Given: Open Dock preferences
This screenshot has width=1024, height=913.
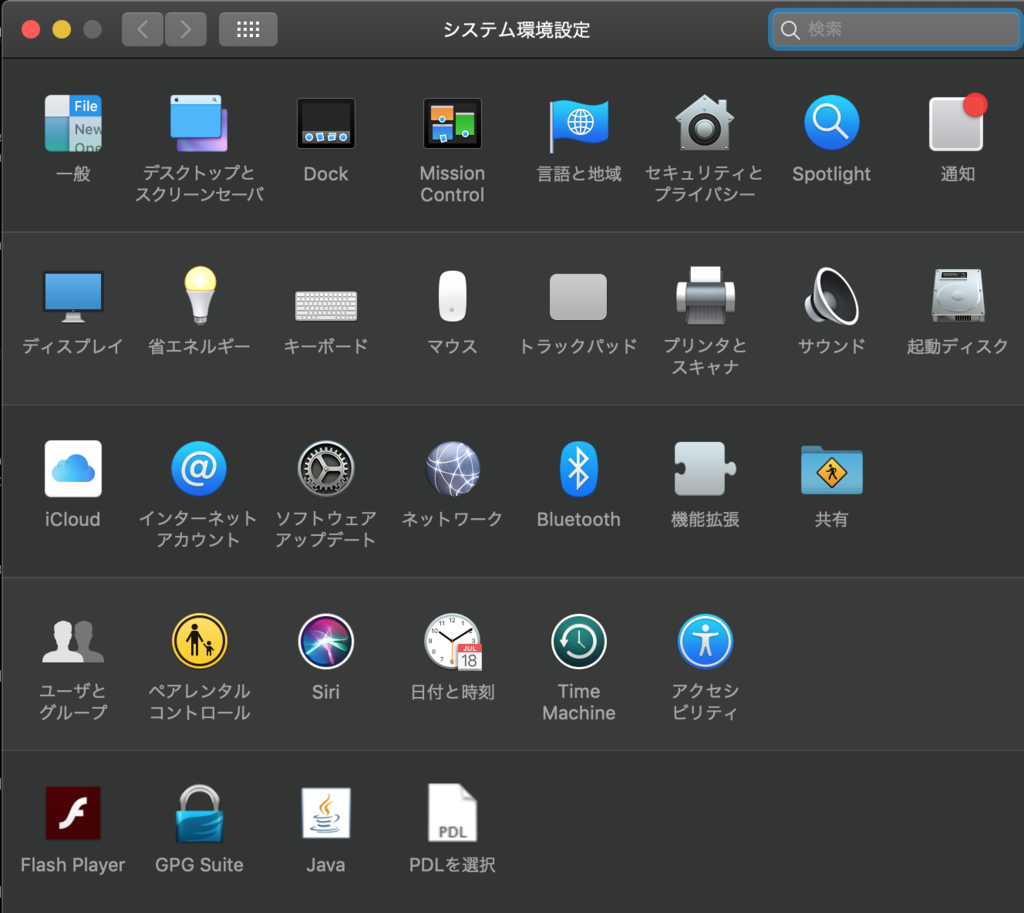Looking at the screenshot, I should (326, 122).
